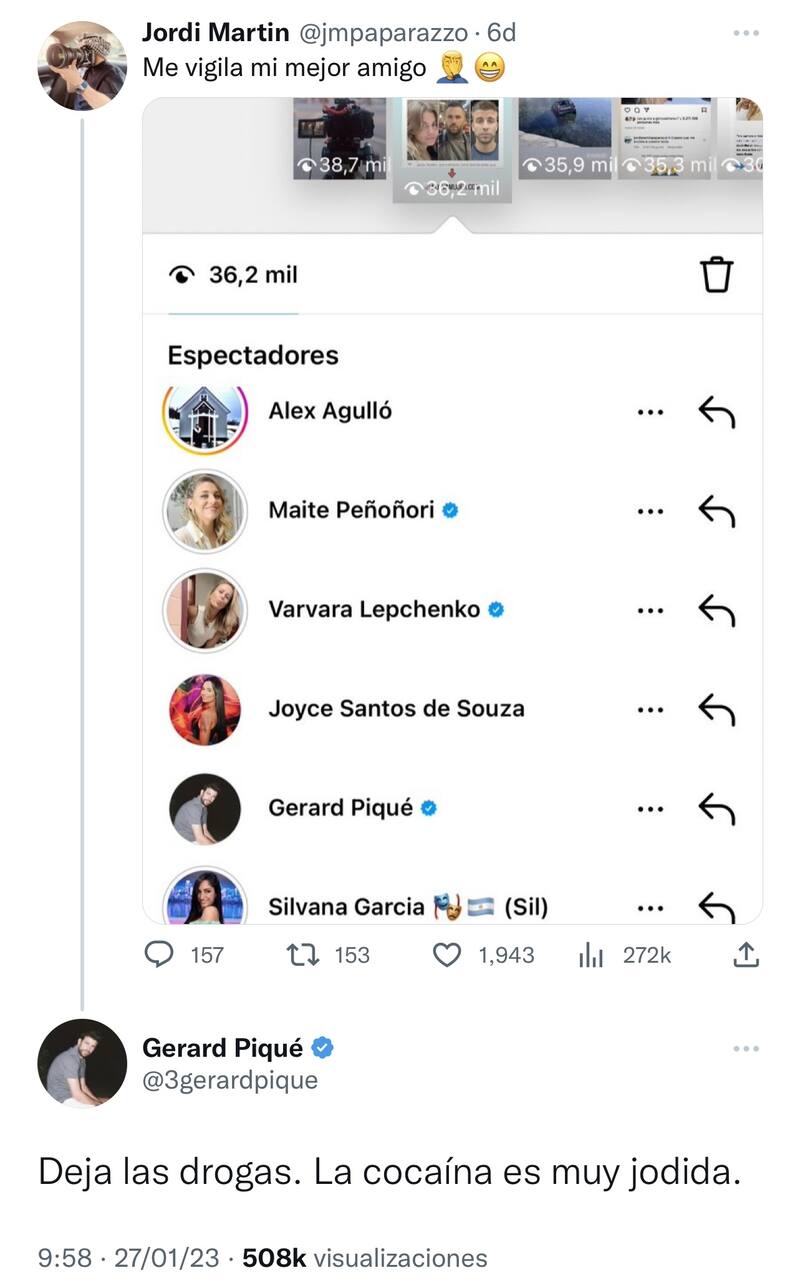The width and height of the screenshot is (800, 1283).
Task: Open three-dot menu beside Maite Peñoñori
Action: [650, 510]
